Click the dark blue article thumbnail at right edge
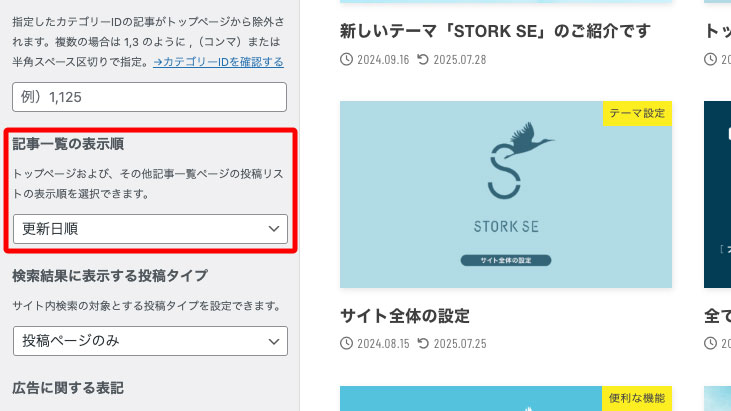 pos(717,194)
